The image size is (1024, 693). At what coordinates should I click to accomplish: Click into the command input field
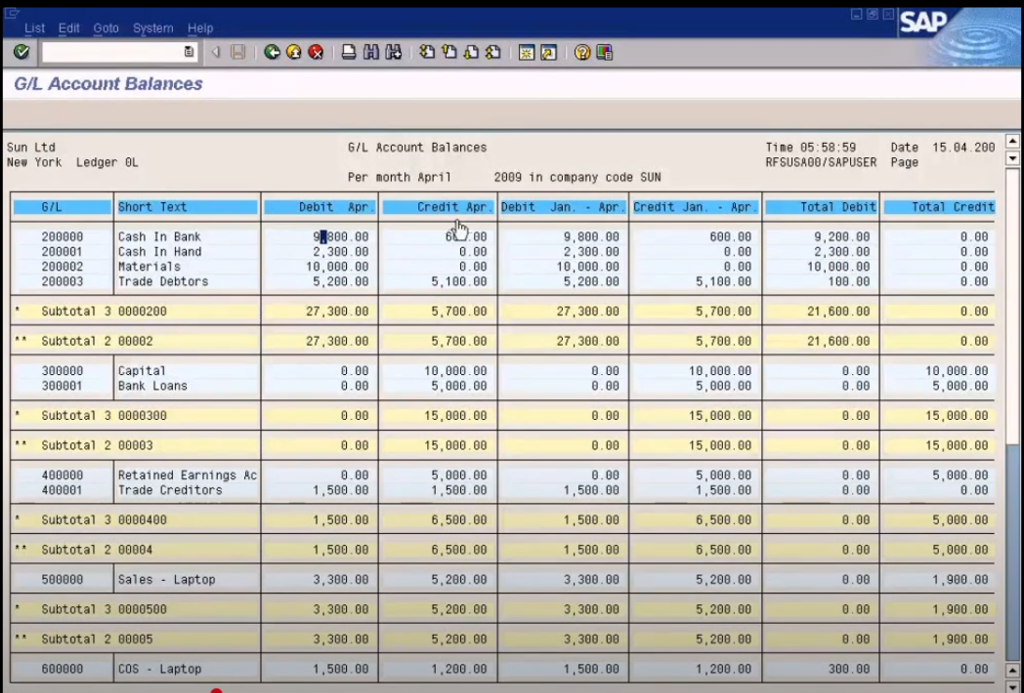click(112, 52)
